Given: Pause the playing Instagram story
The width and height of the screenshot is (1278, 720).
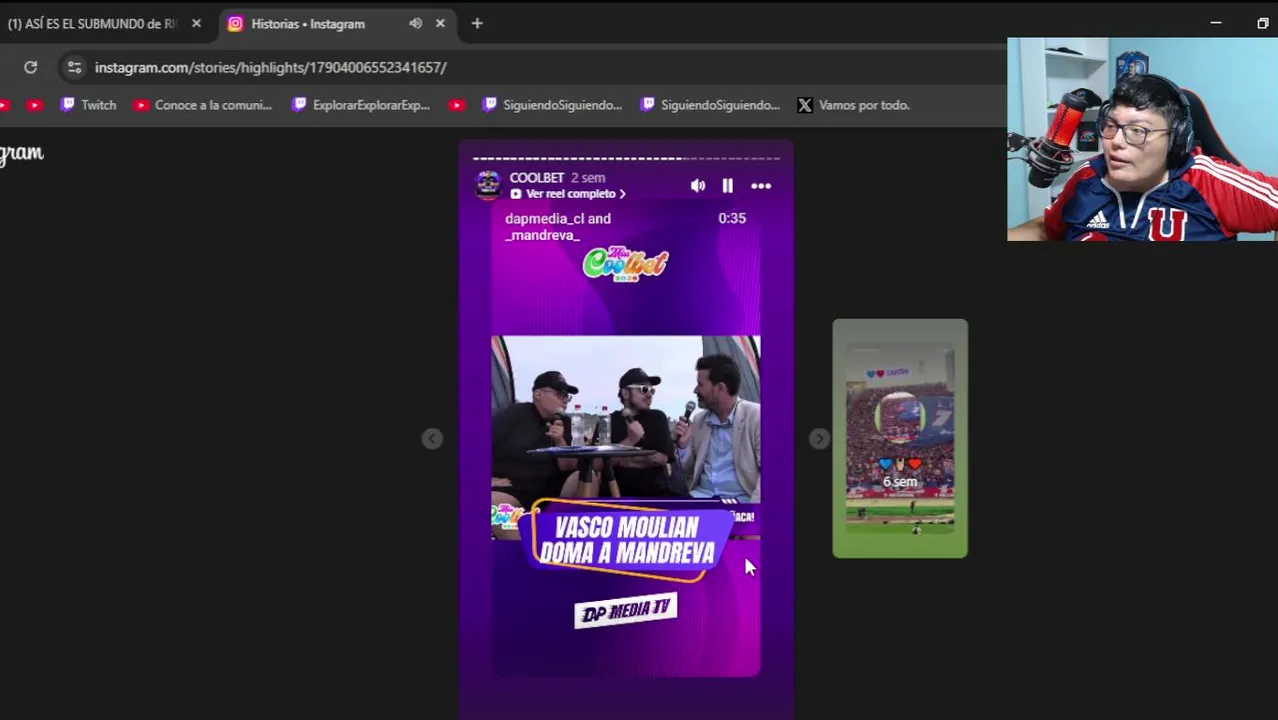Looking at the screenshot, I should (728, 186).
